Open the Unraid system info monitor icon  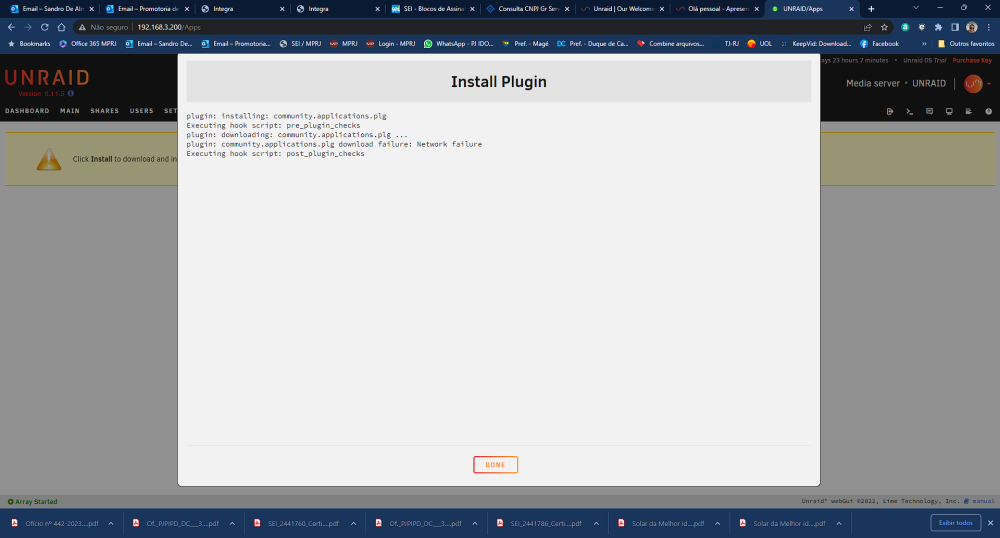click(949, 112)
